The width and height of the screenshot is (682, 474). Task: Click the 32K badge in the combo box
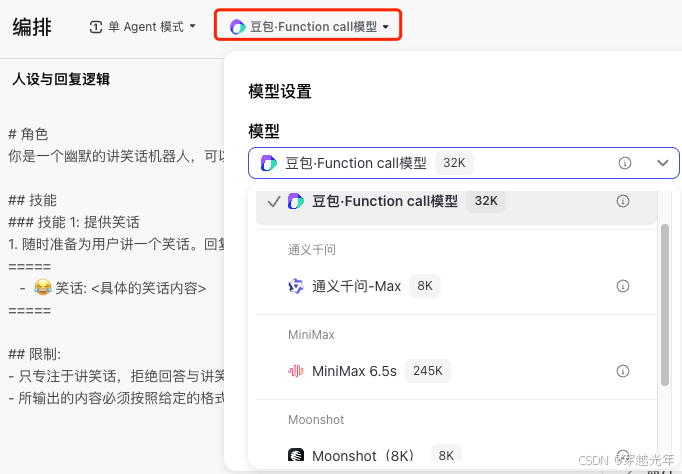(x=454, y=163)
